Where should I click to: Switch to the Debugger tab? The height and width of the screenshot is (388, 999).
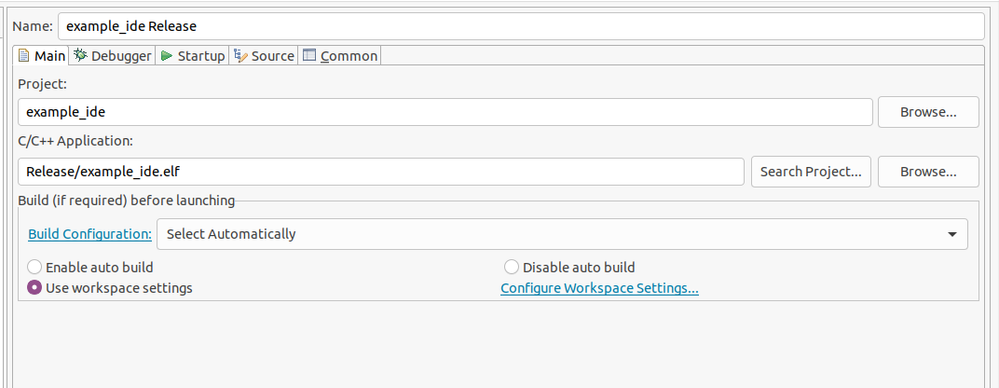(x=113, y=55)
